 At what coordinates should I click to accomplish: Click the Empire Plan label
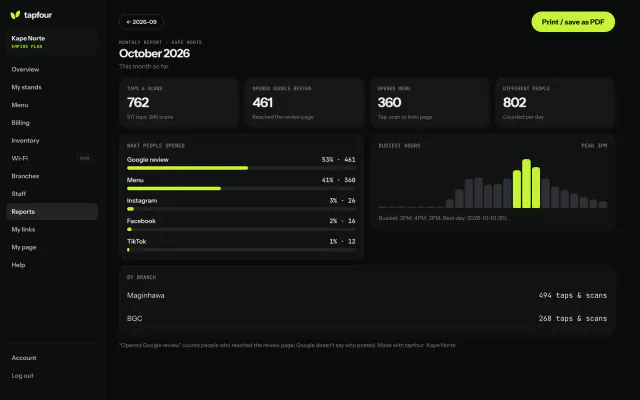[x=27, y=46]
